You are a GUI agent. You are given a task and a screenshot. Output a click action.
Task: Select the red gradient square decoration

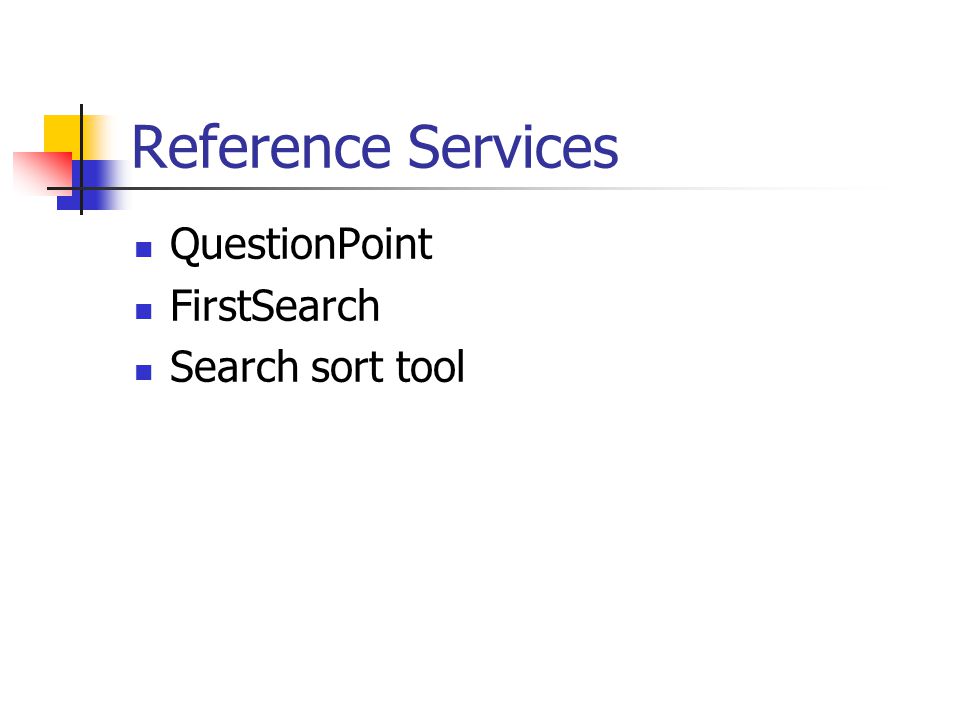point(42,173)
